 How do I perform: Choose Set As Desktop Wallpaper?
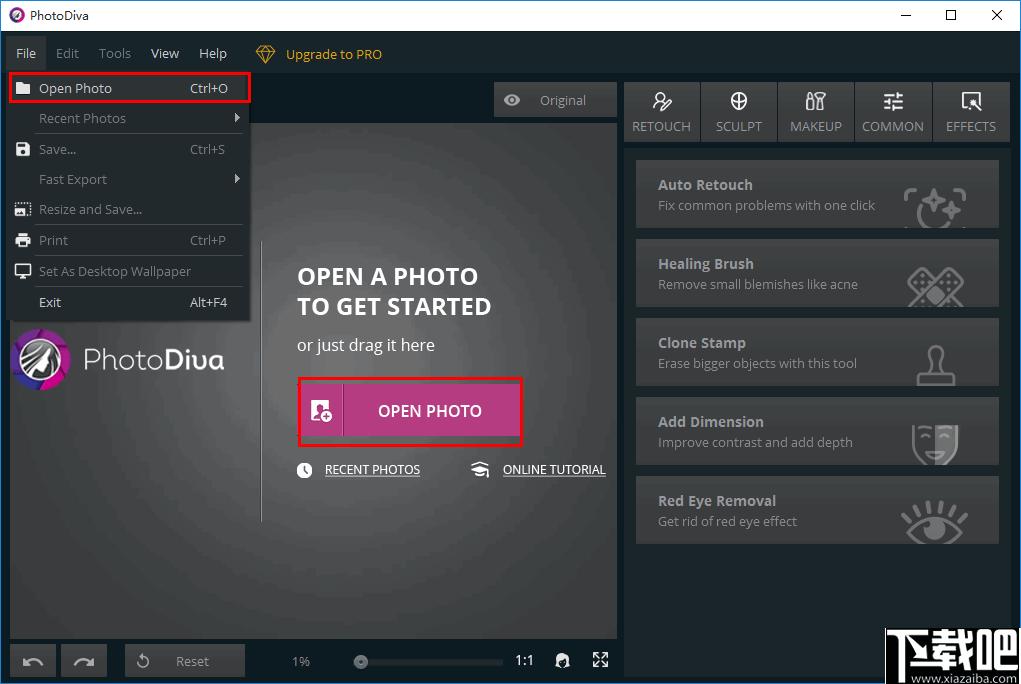128,272
